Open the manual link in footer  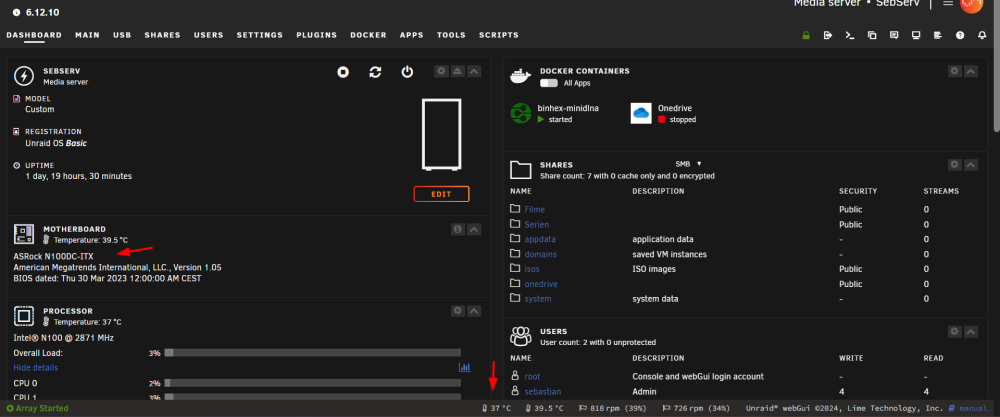tap(973, 408)
